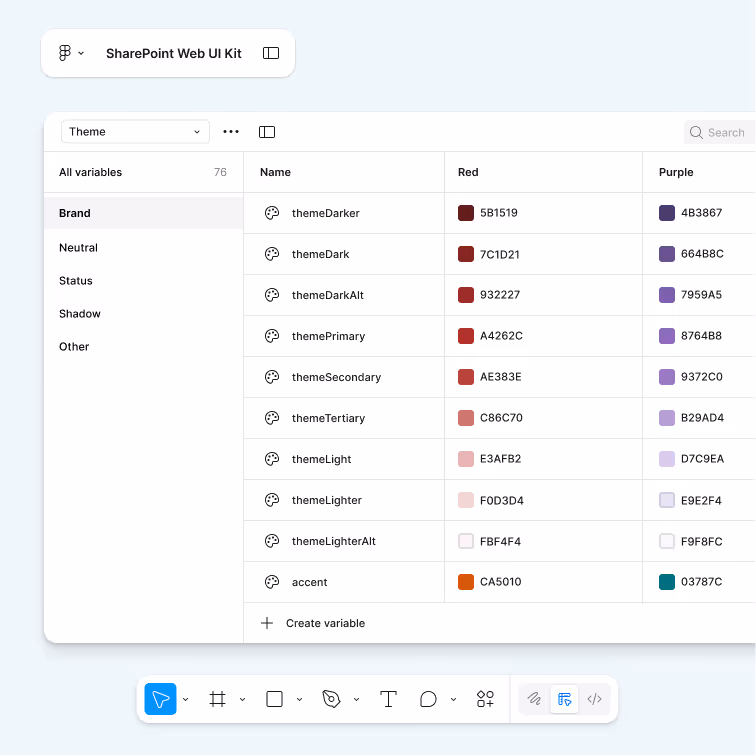Select the Brand group

(143, 213)
